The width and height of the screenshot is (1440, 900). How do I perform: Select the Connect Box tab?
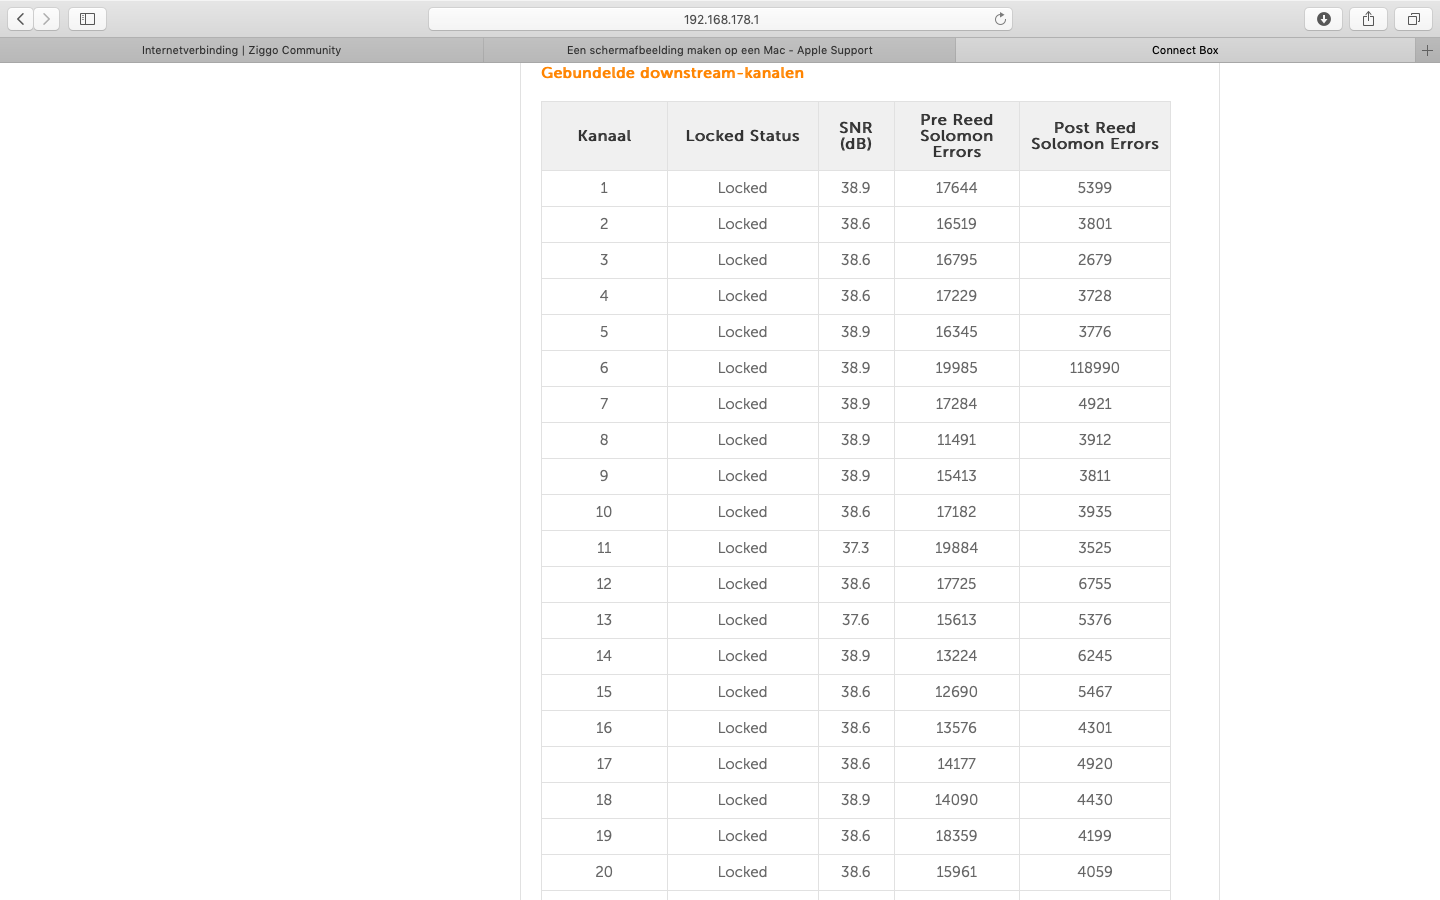click(1184, 50)
